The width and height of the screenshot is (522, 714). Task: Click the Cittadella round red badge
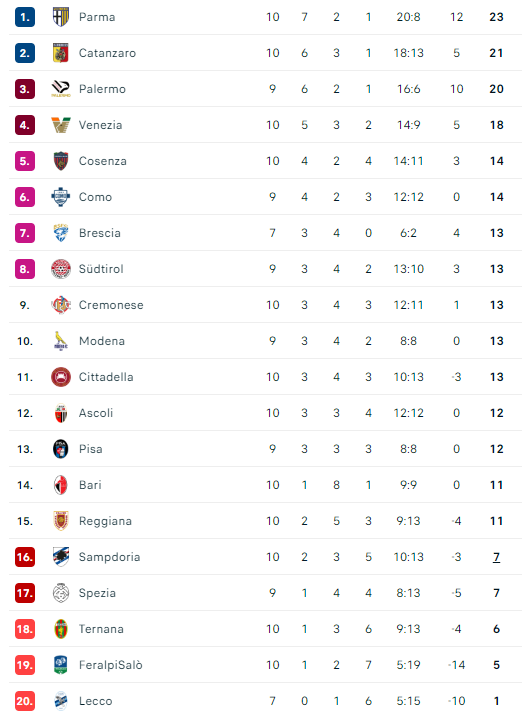pos(61,377)
